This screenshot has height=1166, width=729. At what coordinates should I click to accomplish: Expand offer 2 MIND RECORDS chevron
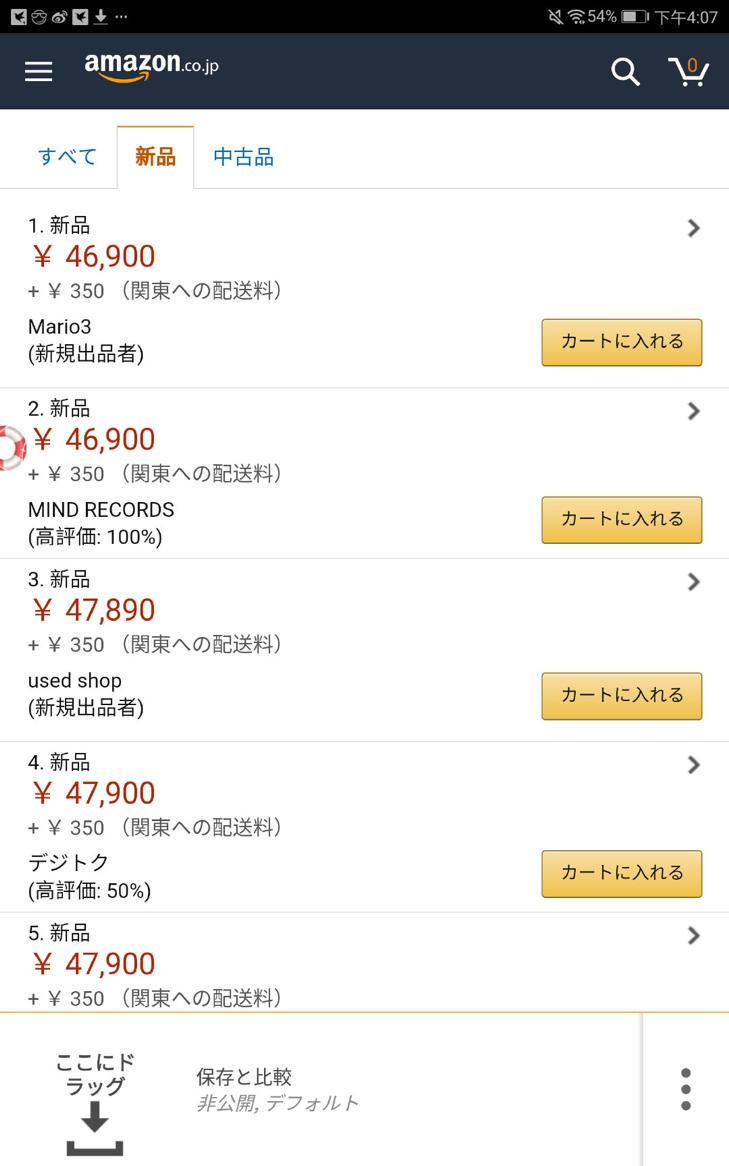(x=693, y=411)
